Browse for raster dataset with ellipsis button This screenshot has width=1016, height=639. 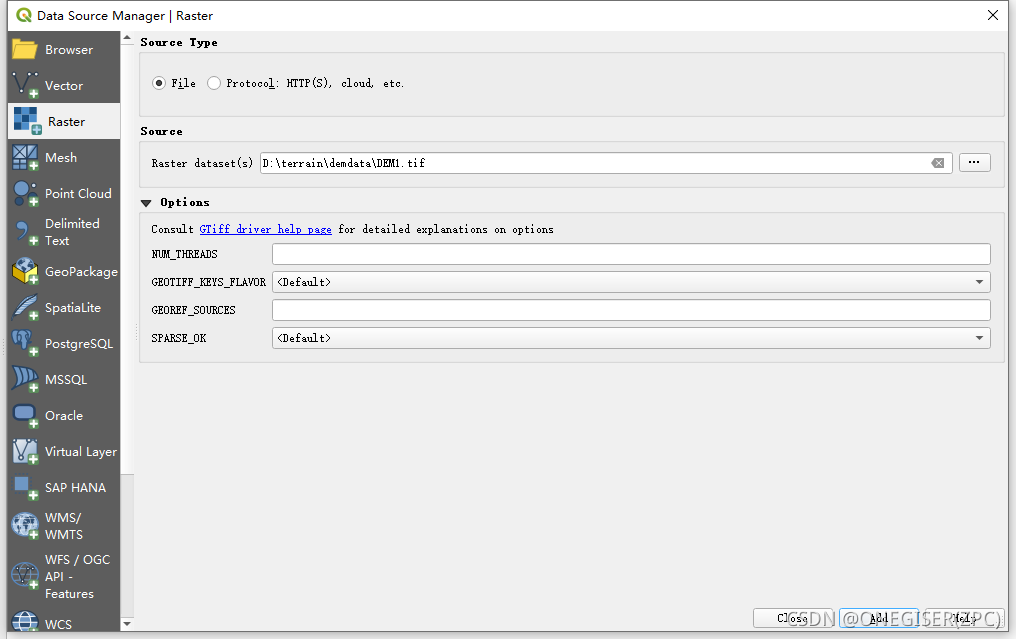tap(975, 162)
